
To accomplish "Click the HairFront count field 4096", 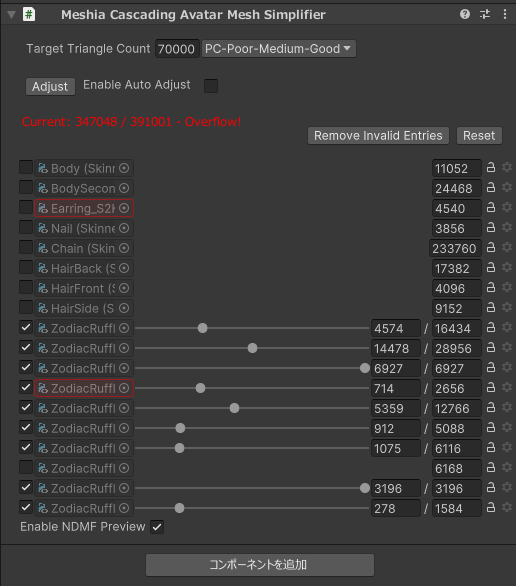I will (457, 288).
